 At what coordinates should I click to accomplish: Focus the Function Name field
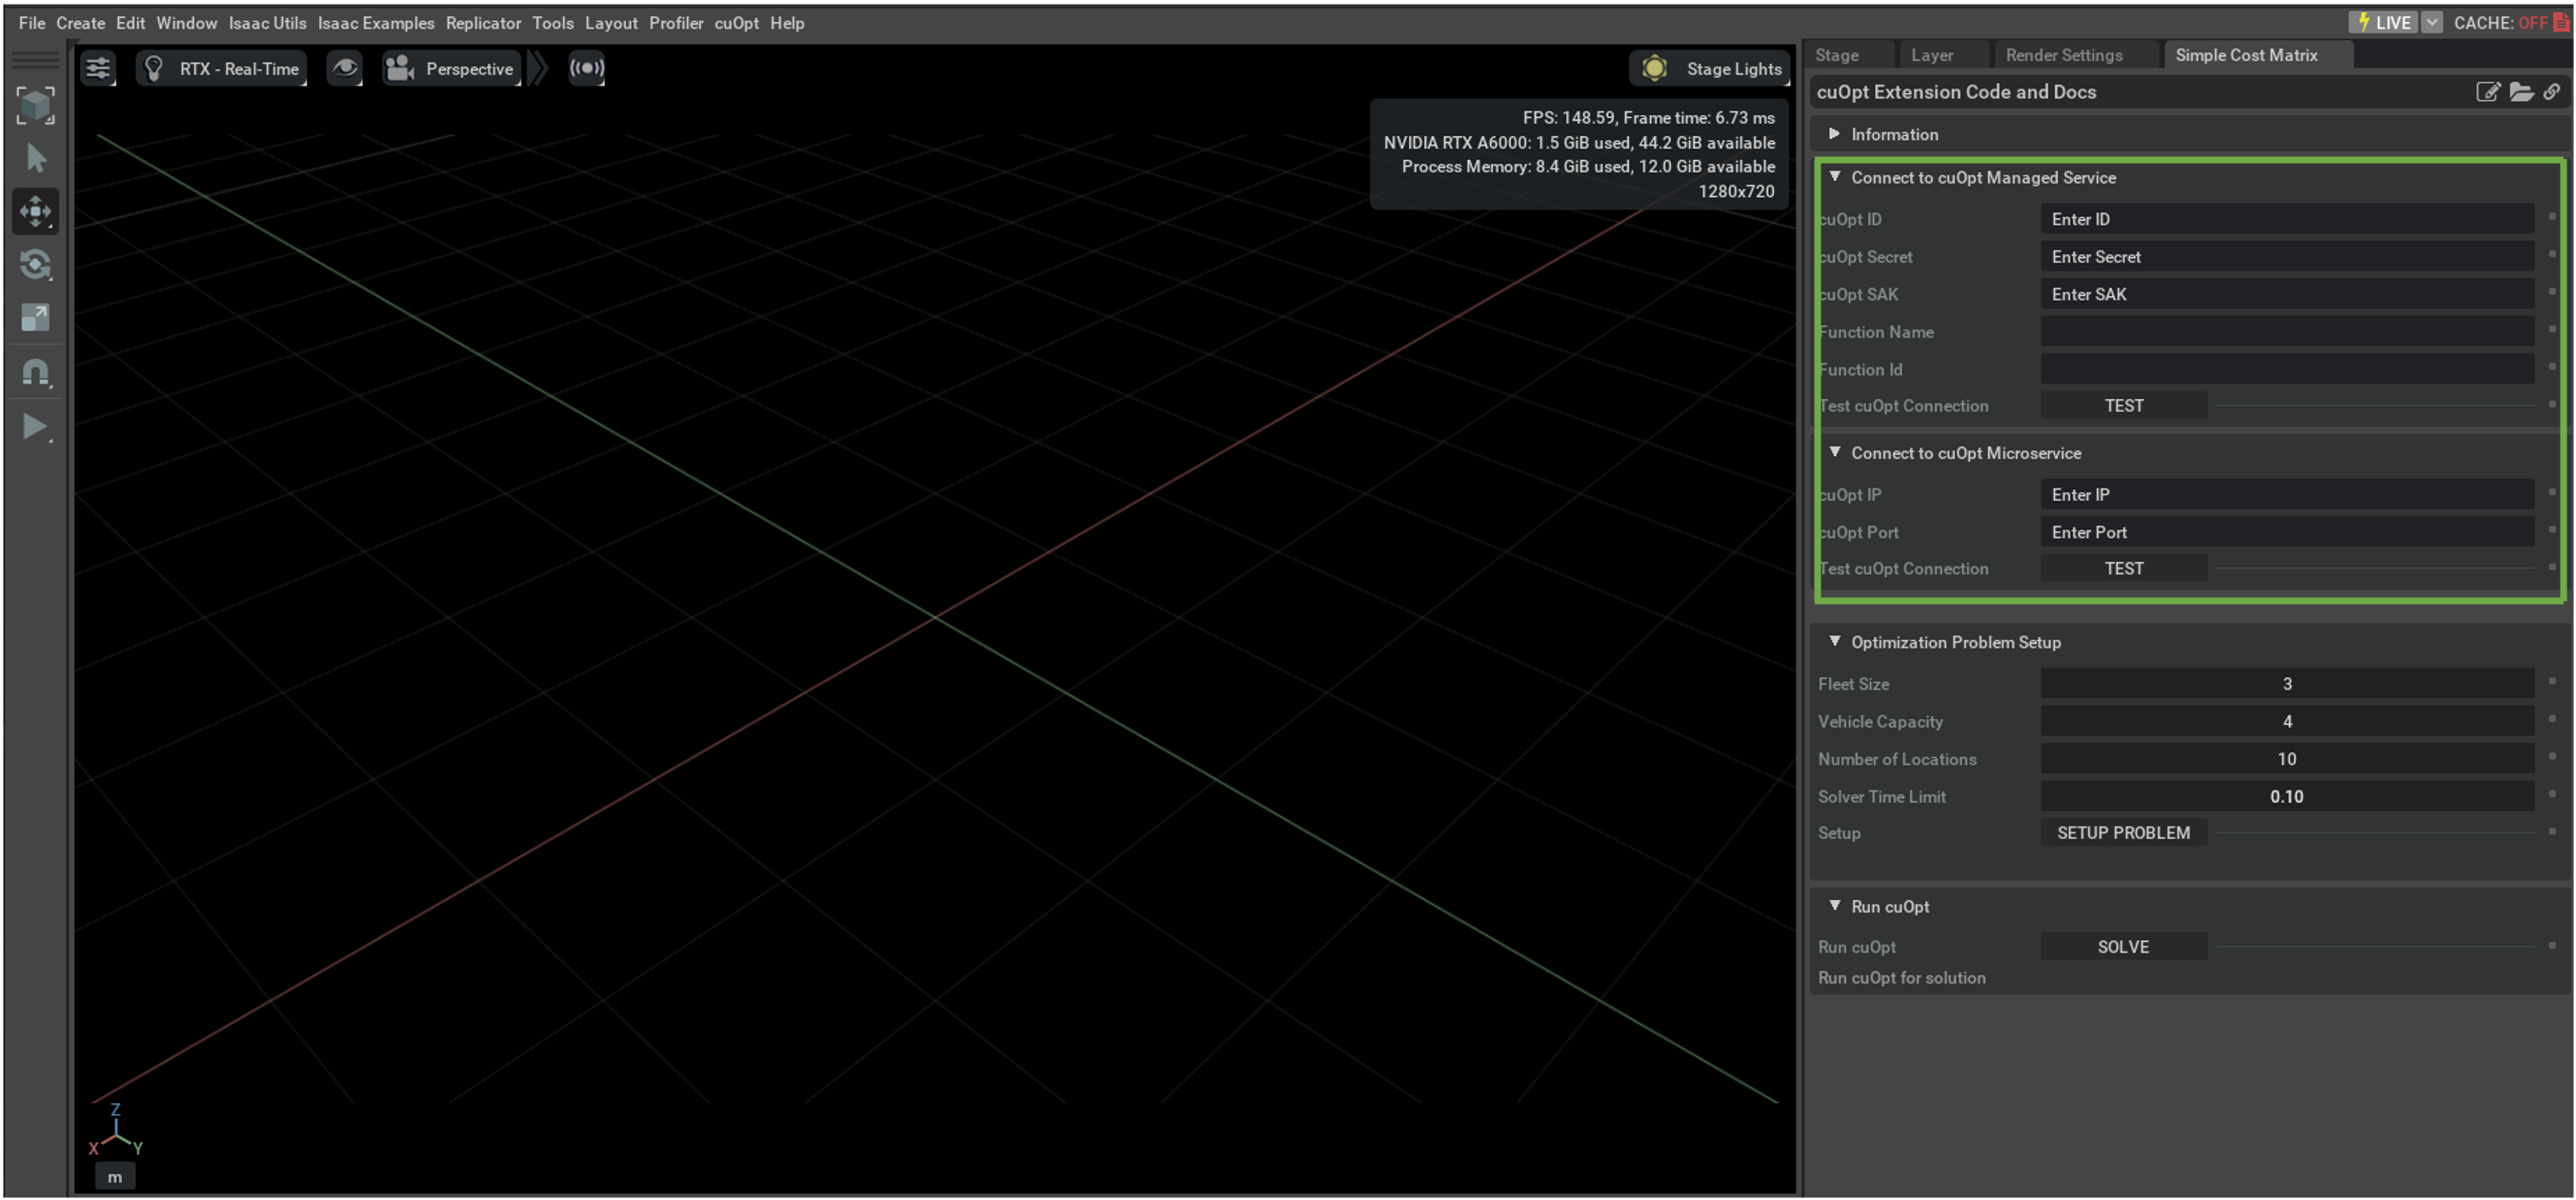(2287, 331)
